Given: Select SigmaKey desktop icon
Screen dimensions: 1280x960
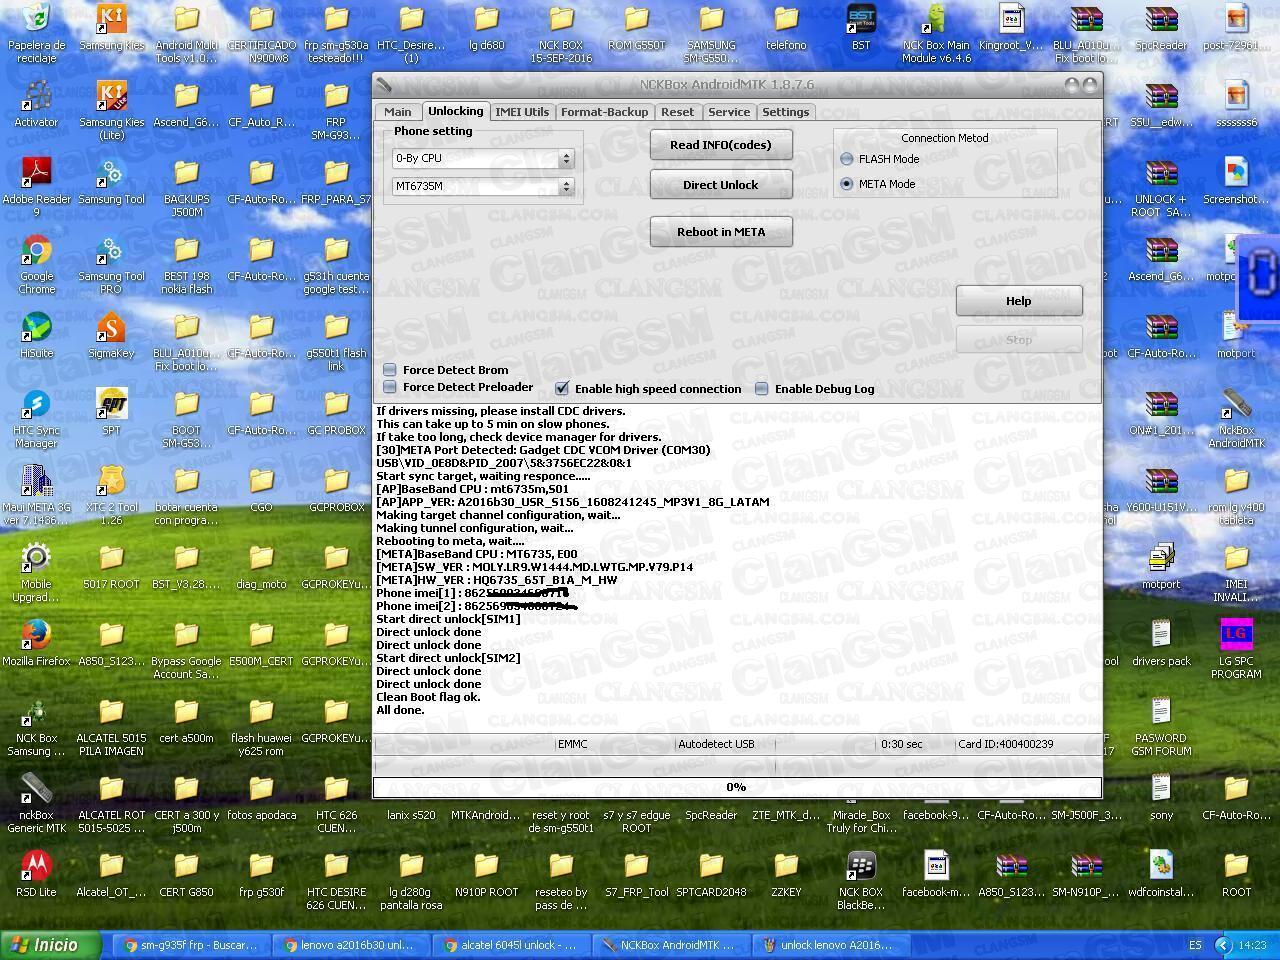Looking at the screenshot, I should click(111, 335).
